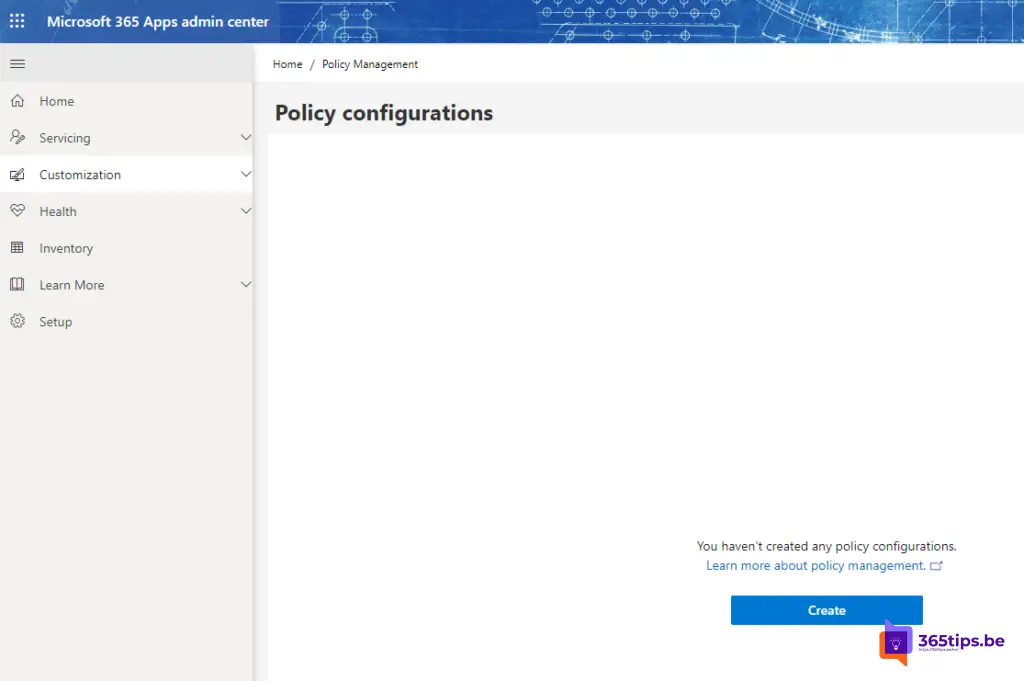This screenshot has height=681, width=1024.
Task: Open the app launcher waffle icon
Action: pos(17,21)
